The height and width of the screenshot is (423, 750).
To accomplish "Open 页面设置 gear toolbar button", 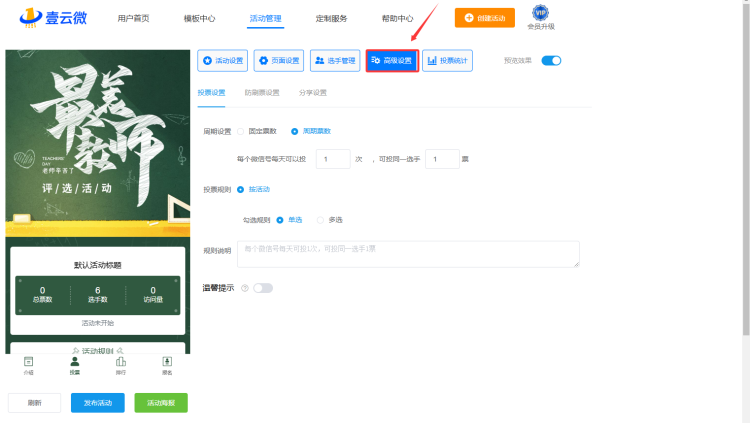I will [279, 61].
